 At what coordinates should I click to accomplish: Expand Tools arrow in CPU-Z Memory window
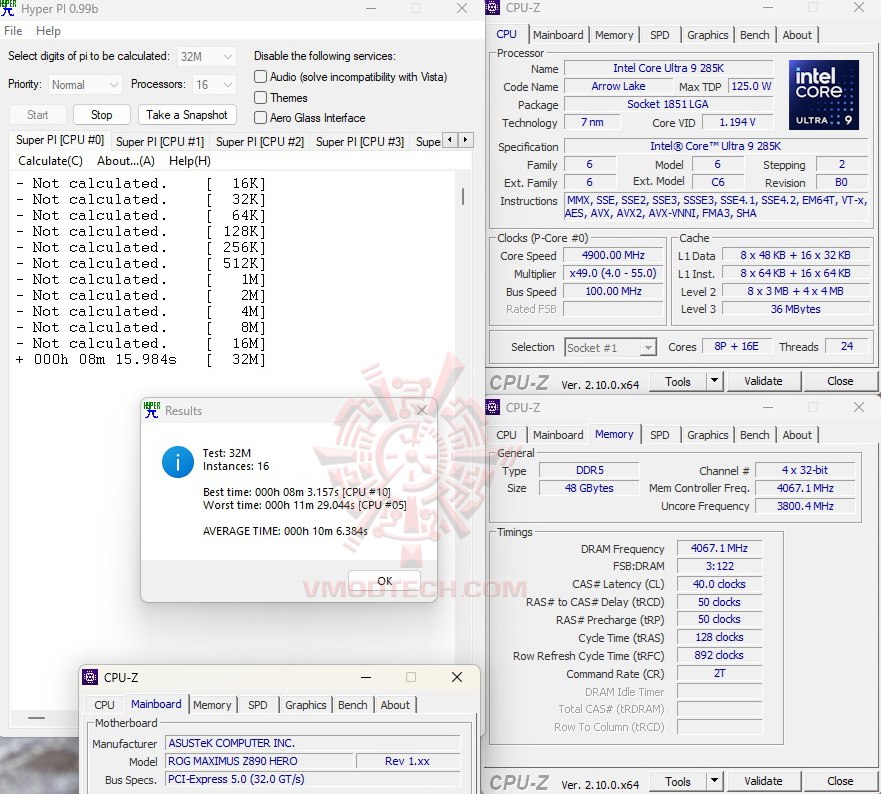pyautogui.click(x=714, y=781)
